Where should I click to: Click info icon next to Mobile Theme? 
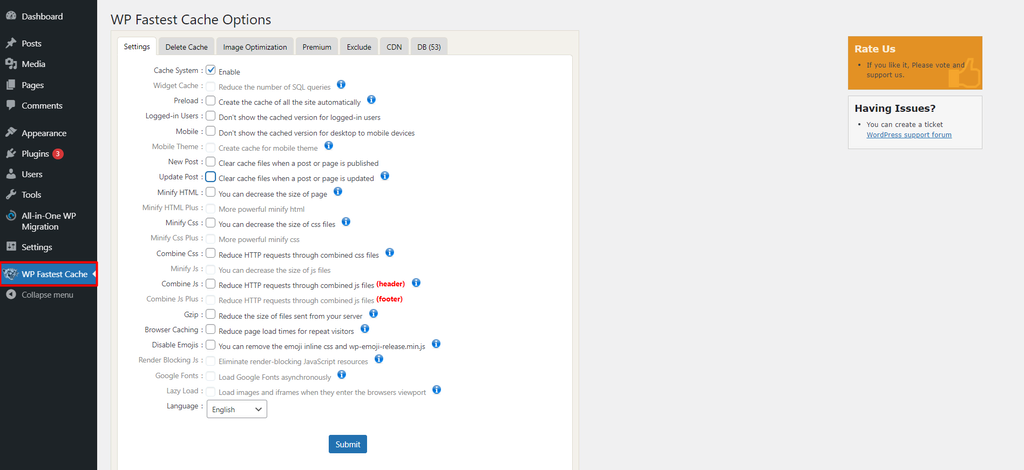[x=328, y=146]
